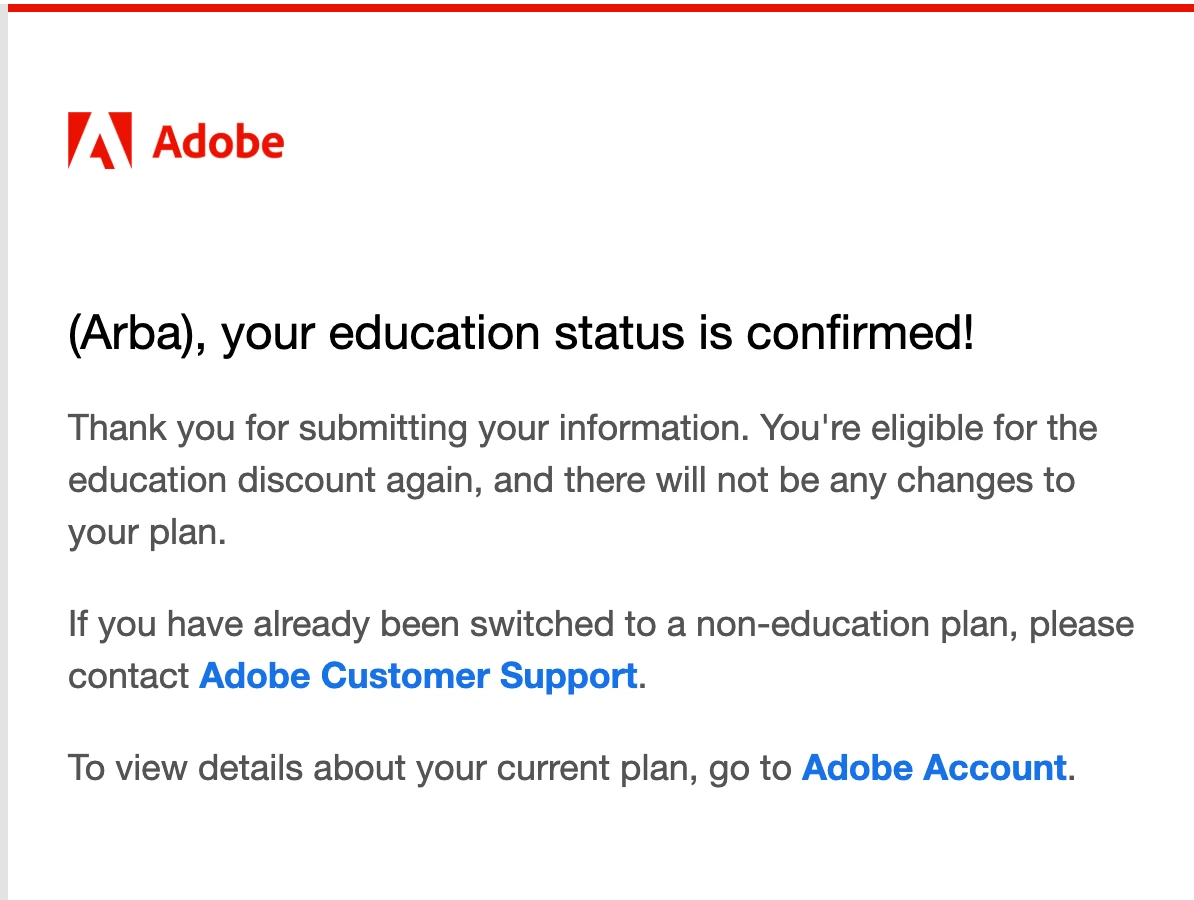Click the red Adobe "A" logo icon

point(100,141)
